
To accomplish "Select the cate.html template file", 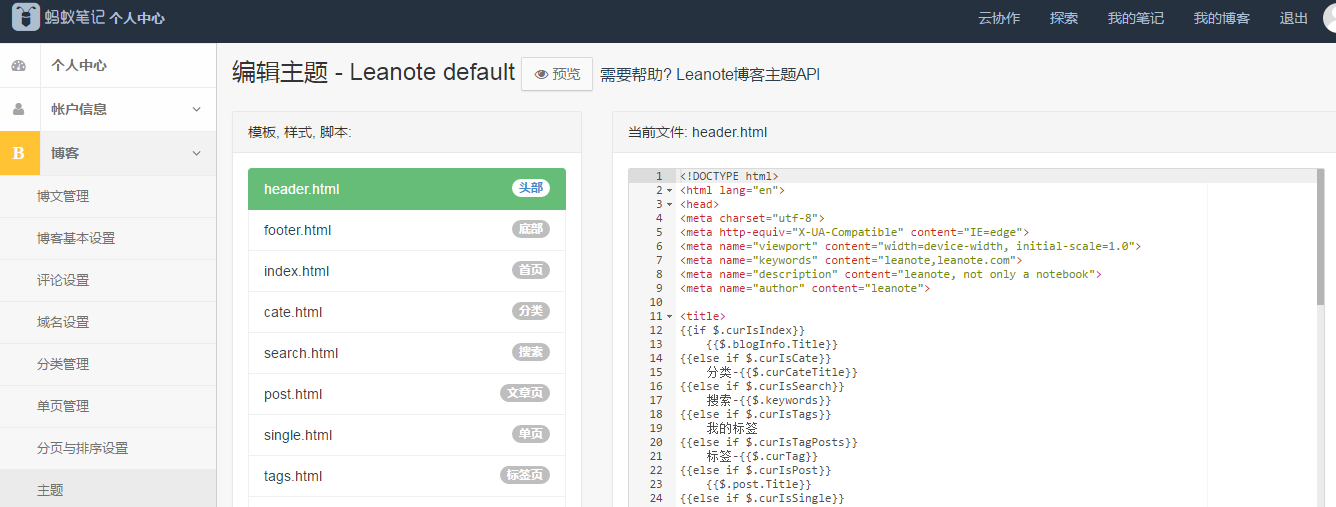I will point(407,312).
